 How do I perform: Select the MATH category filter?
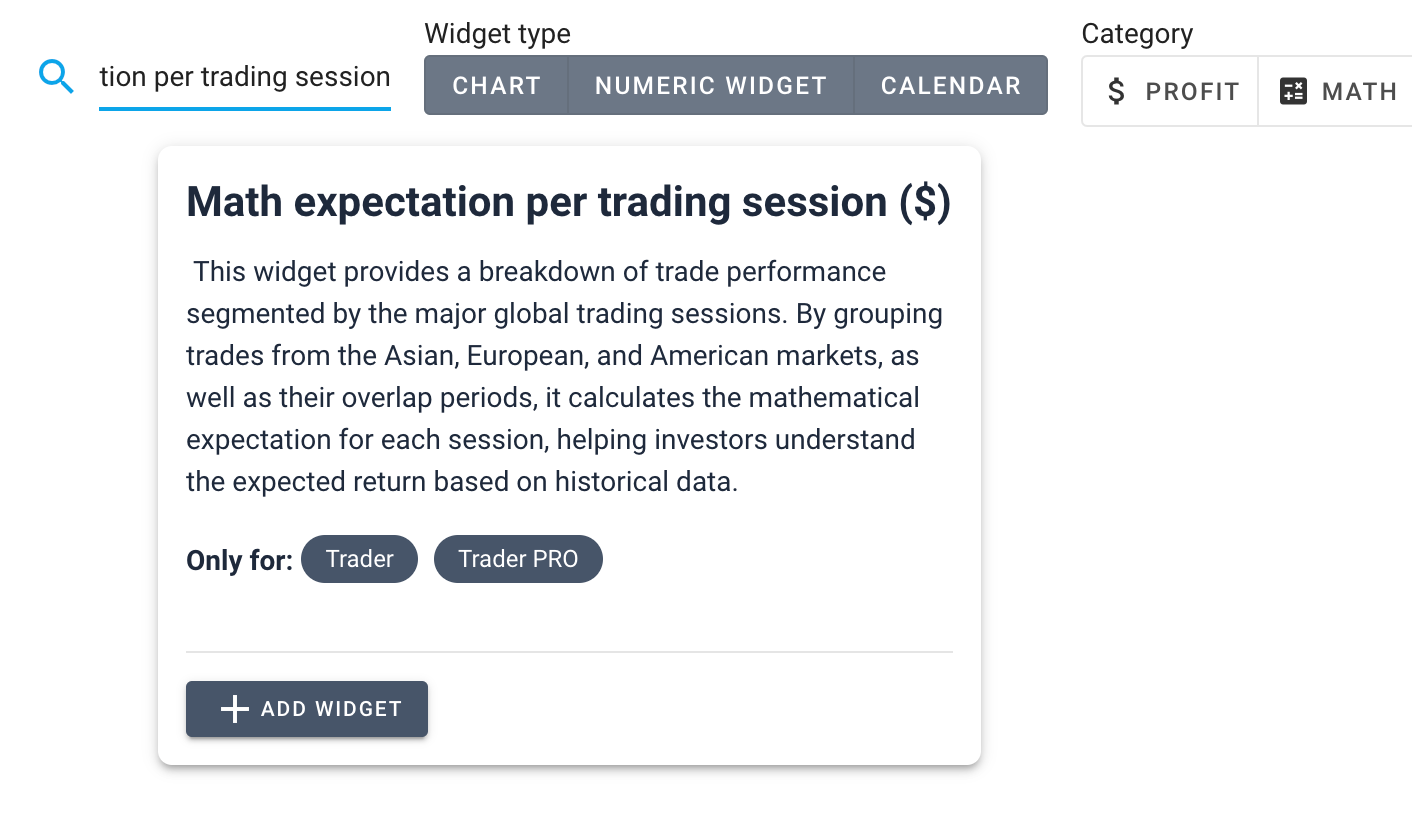(1336, 92)
